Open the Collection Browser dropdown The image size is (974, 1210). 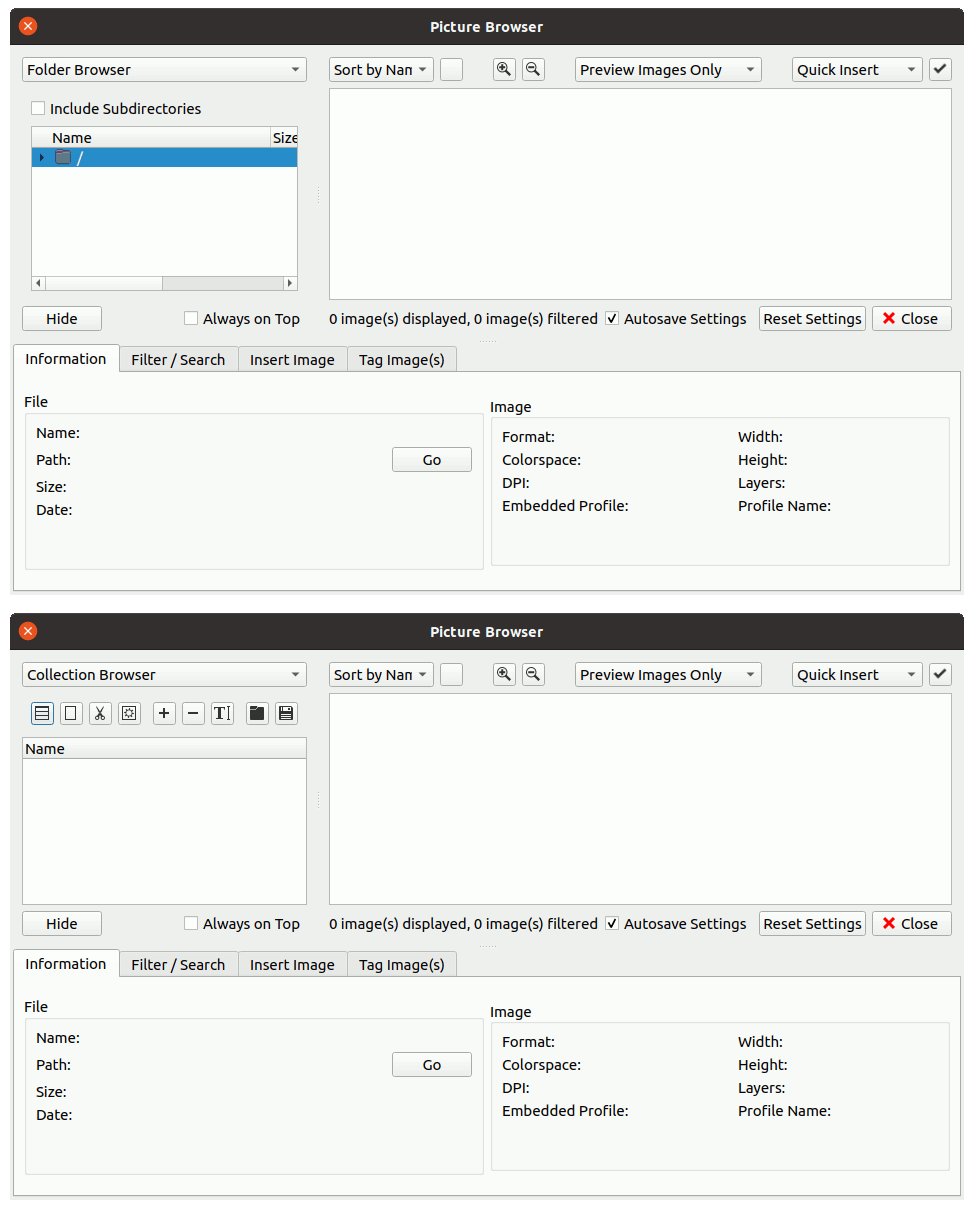pyautogui.click(x=164, y=675)
